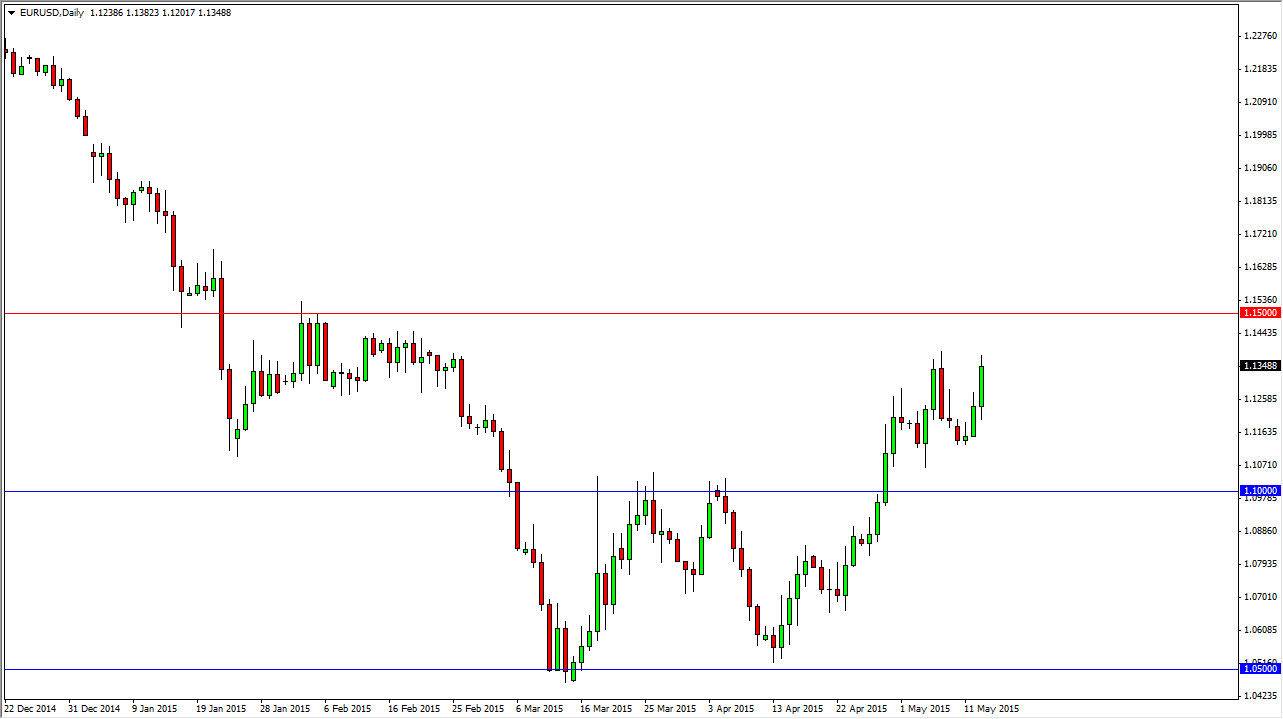The width and height of the screenshot is (1283, 719).
Task: Click the EURUSD,Daily chart title text
Action: (x=52, y=13)
